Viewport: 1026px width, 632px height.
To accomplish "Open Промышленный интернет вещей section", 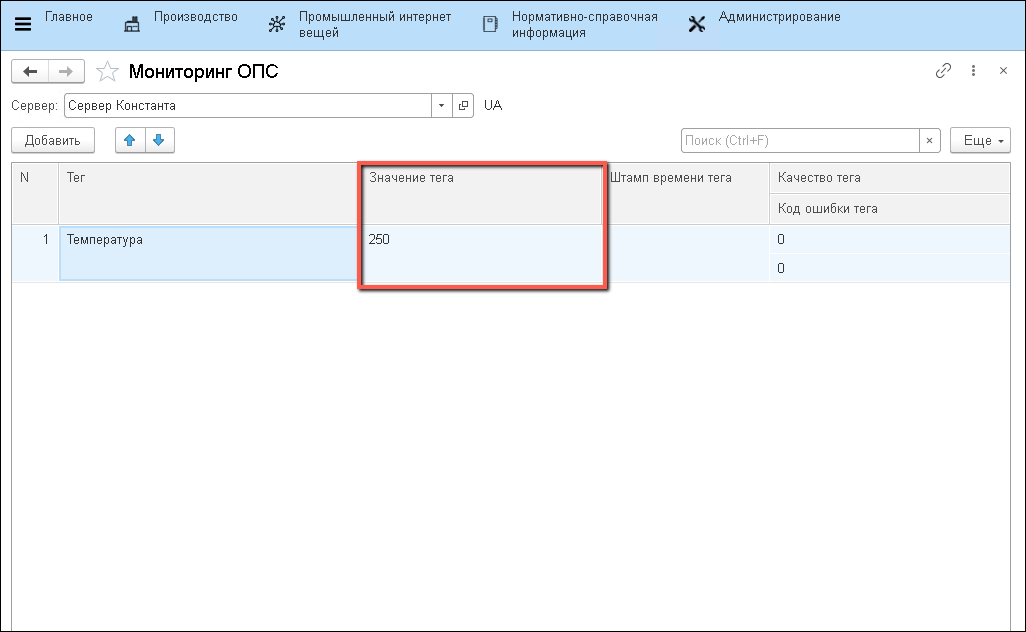I will pyautogui.click(x=359, y=25).
